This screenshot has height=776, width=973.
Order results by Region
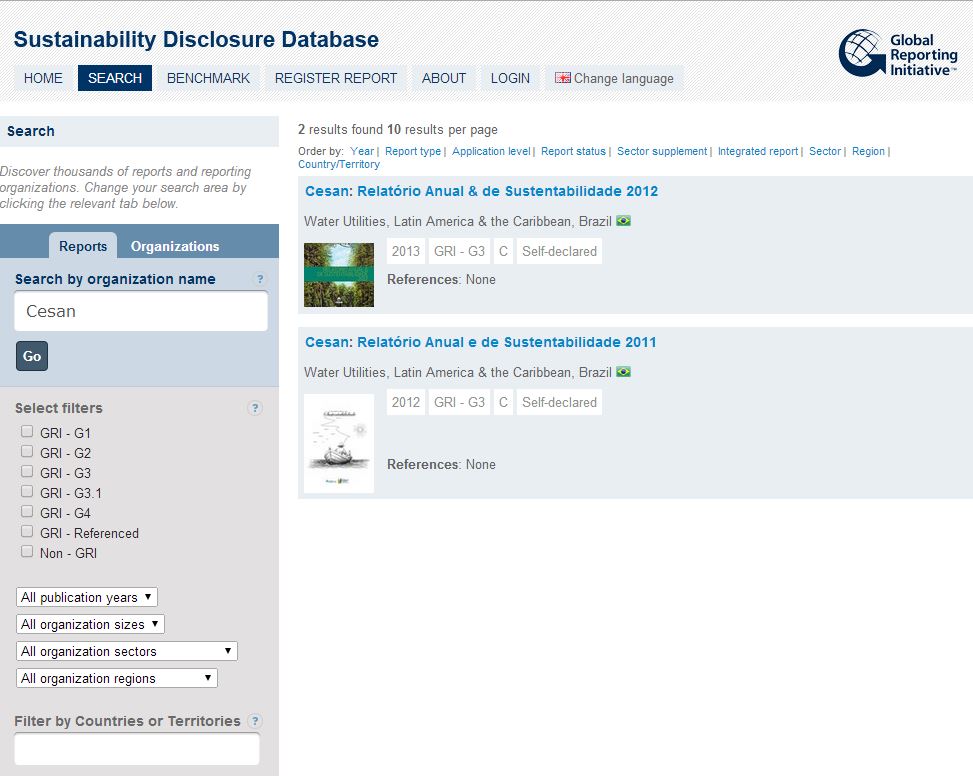click(x=868, y=151)
